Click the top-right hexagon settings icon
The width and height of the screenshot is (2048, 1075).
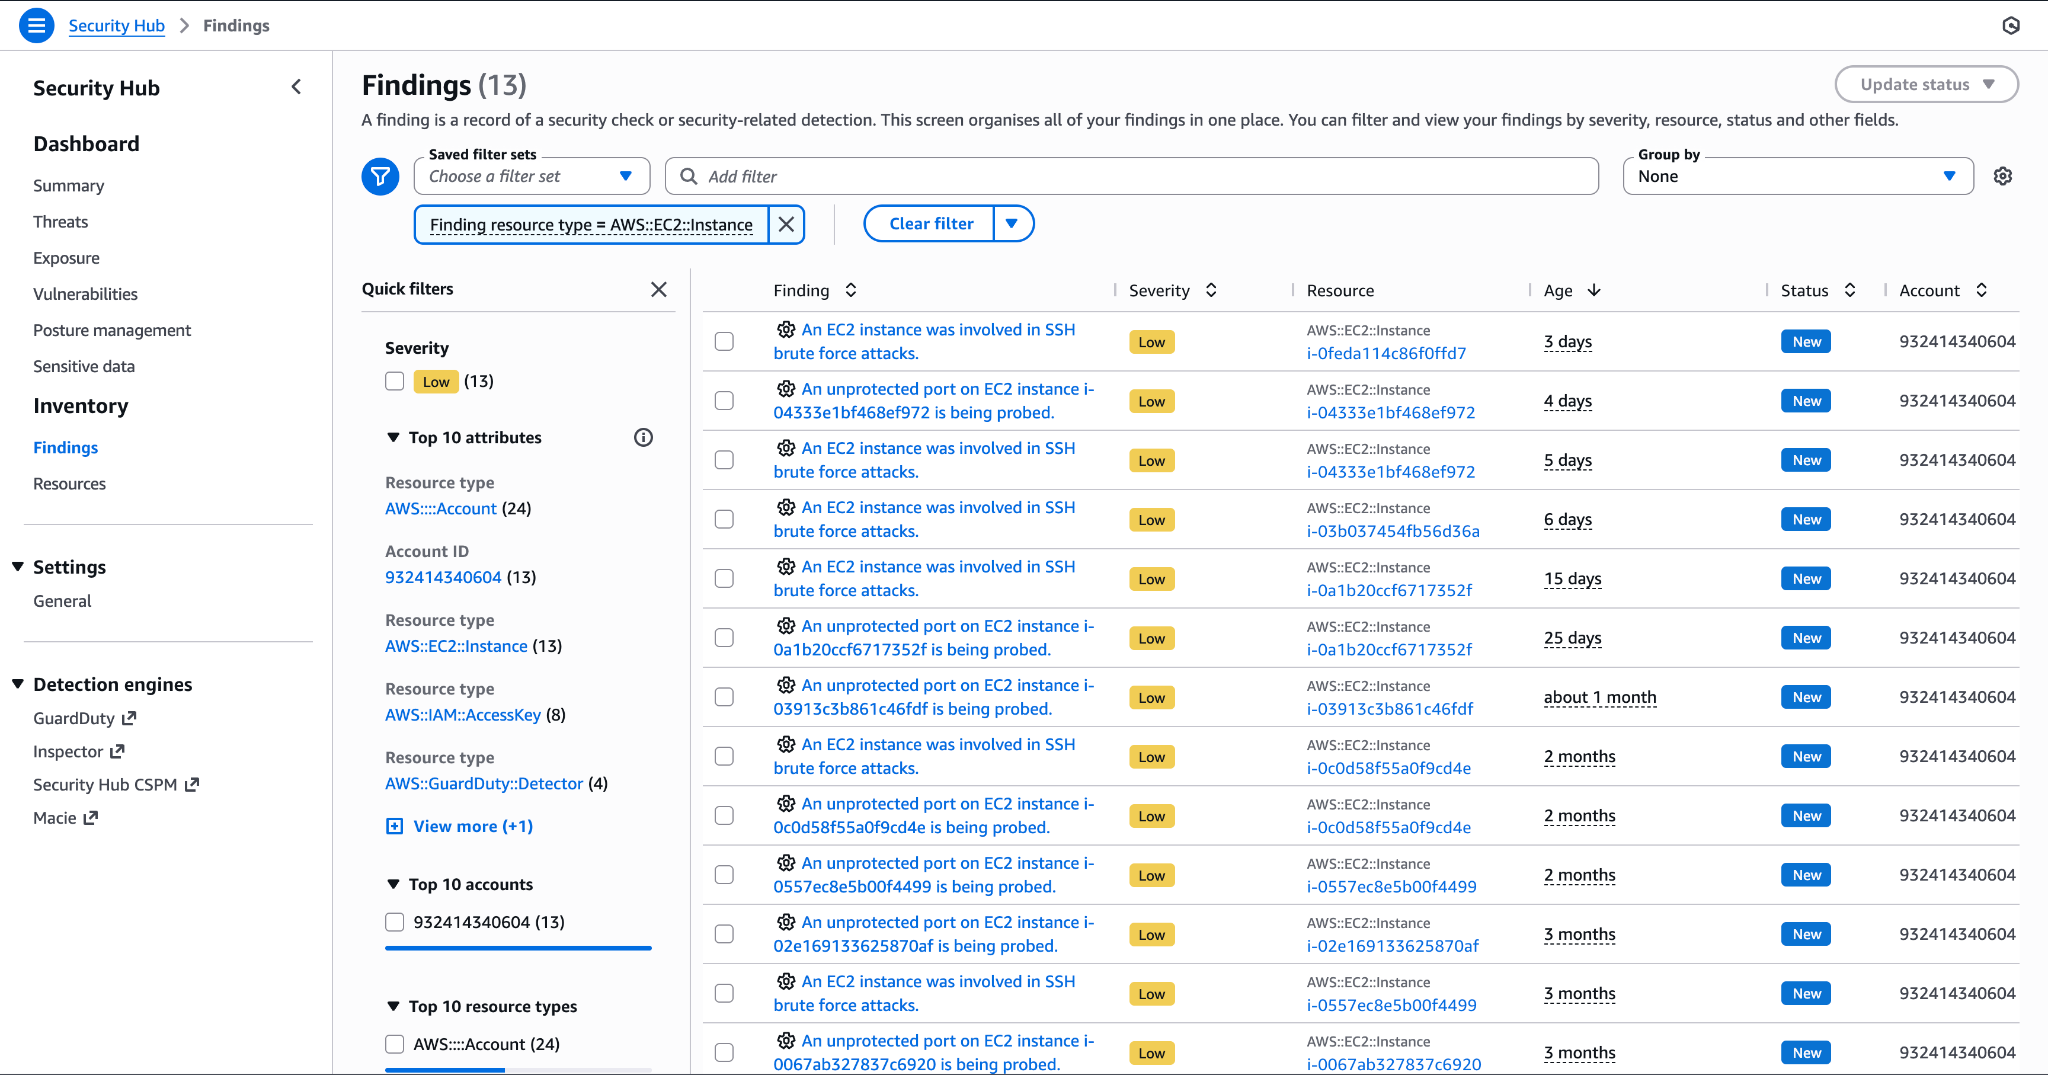point(2011,25)
